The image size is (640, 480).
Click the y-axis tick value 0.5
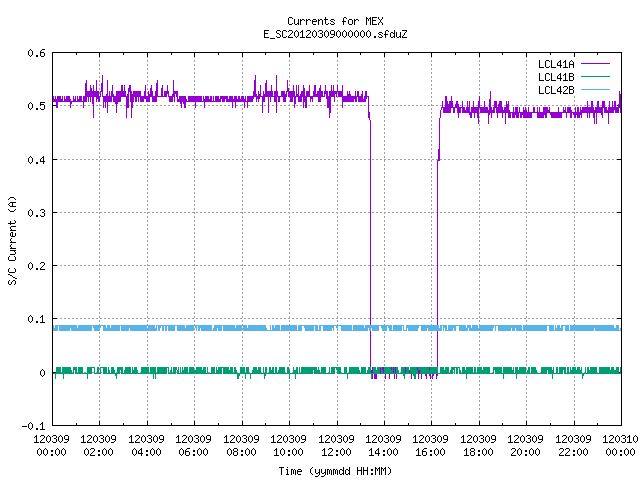point(36,106)
